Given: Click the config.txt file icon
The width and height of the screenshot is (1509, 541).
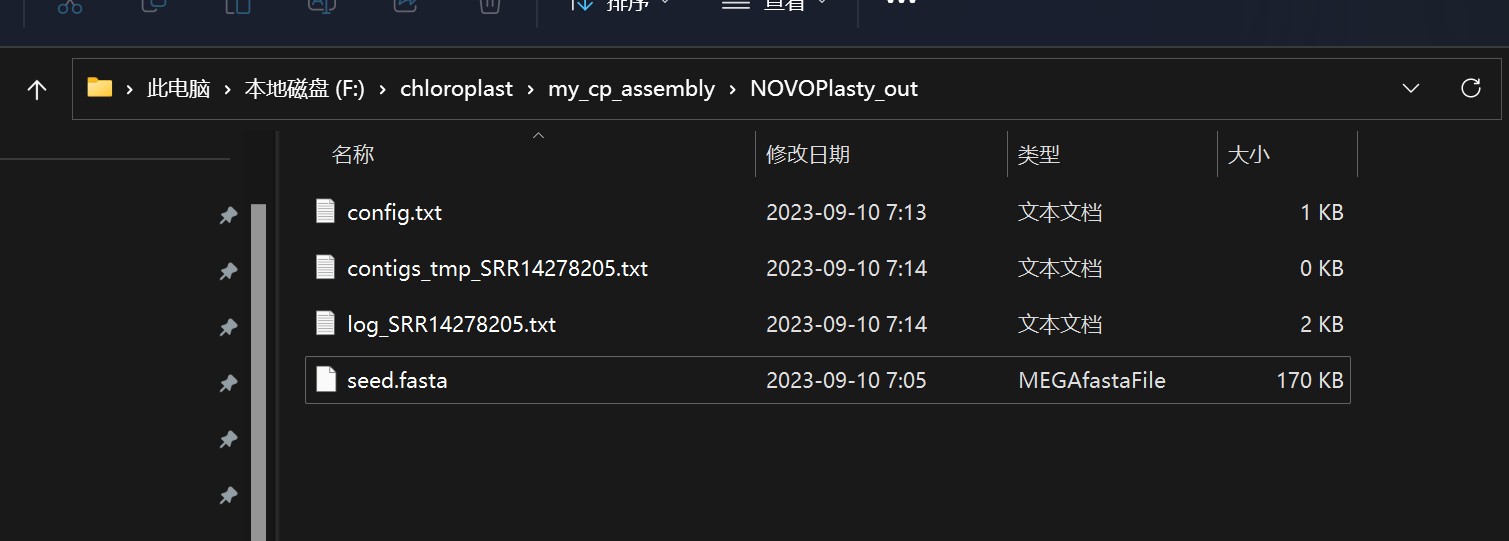Looking at the screenshot, I should [x=325, y=211].
